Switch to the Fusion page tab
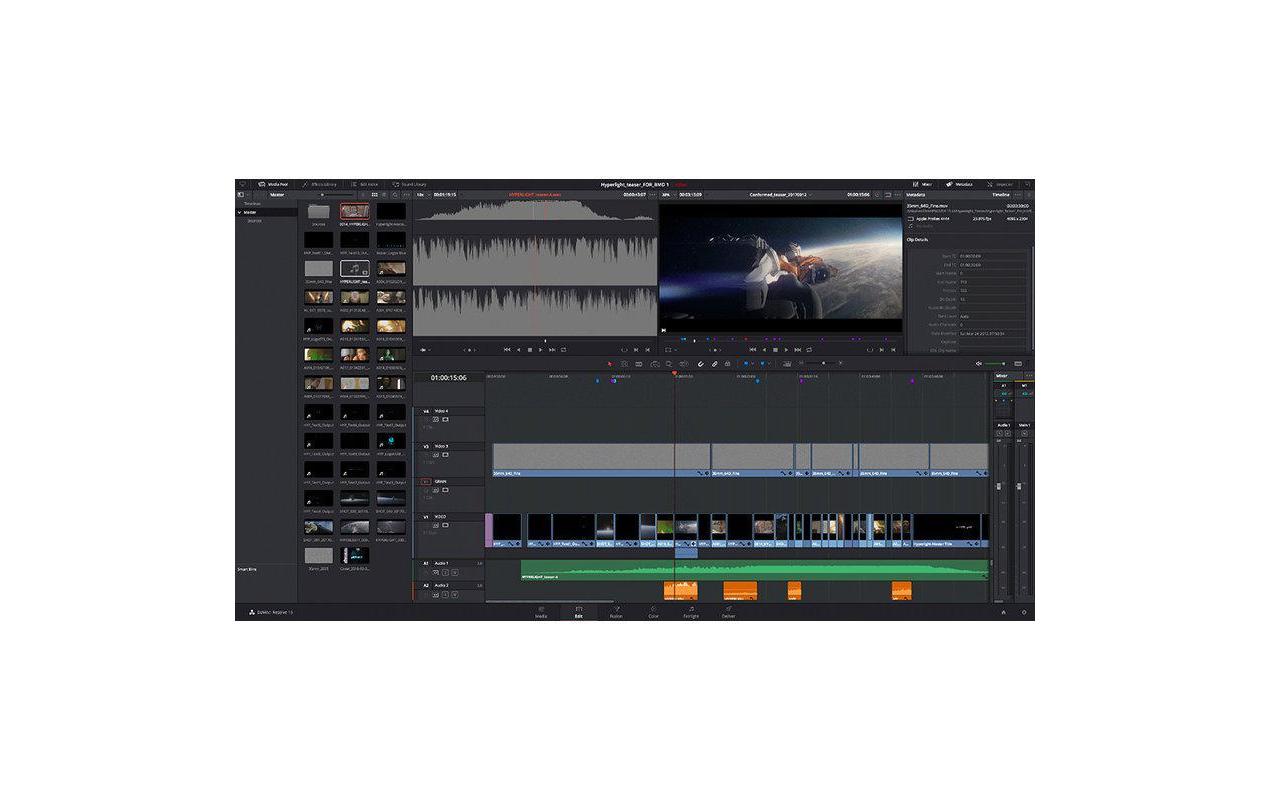This screenshot has height=800, width=1271. (616, 612)
